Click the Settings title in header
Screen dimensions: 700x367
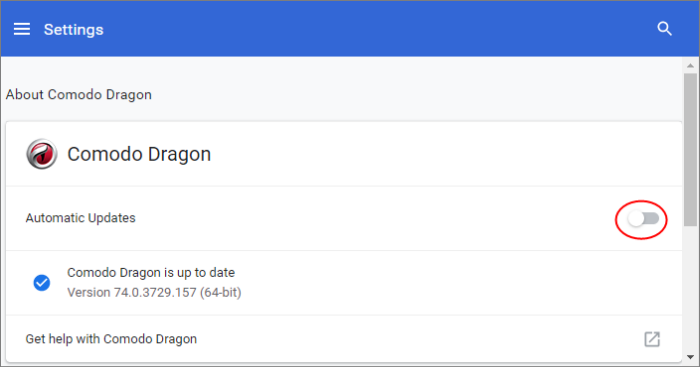[x=74, y=29]
